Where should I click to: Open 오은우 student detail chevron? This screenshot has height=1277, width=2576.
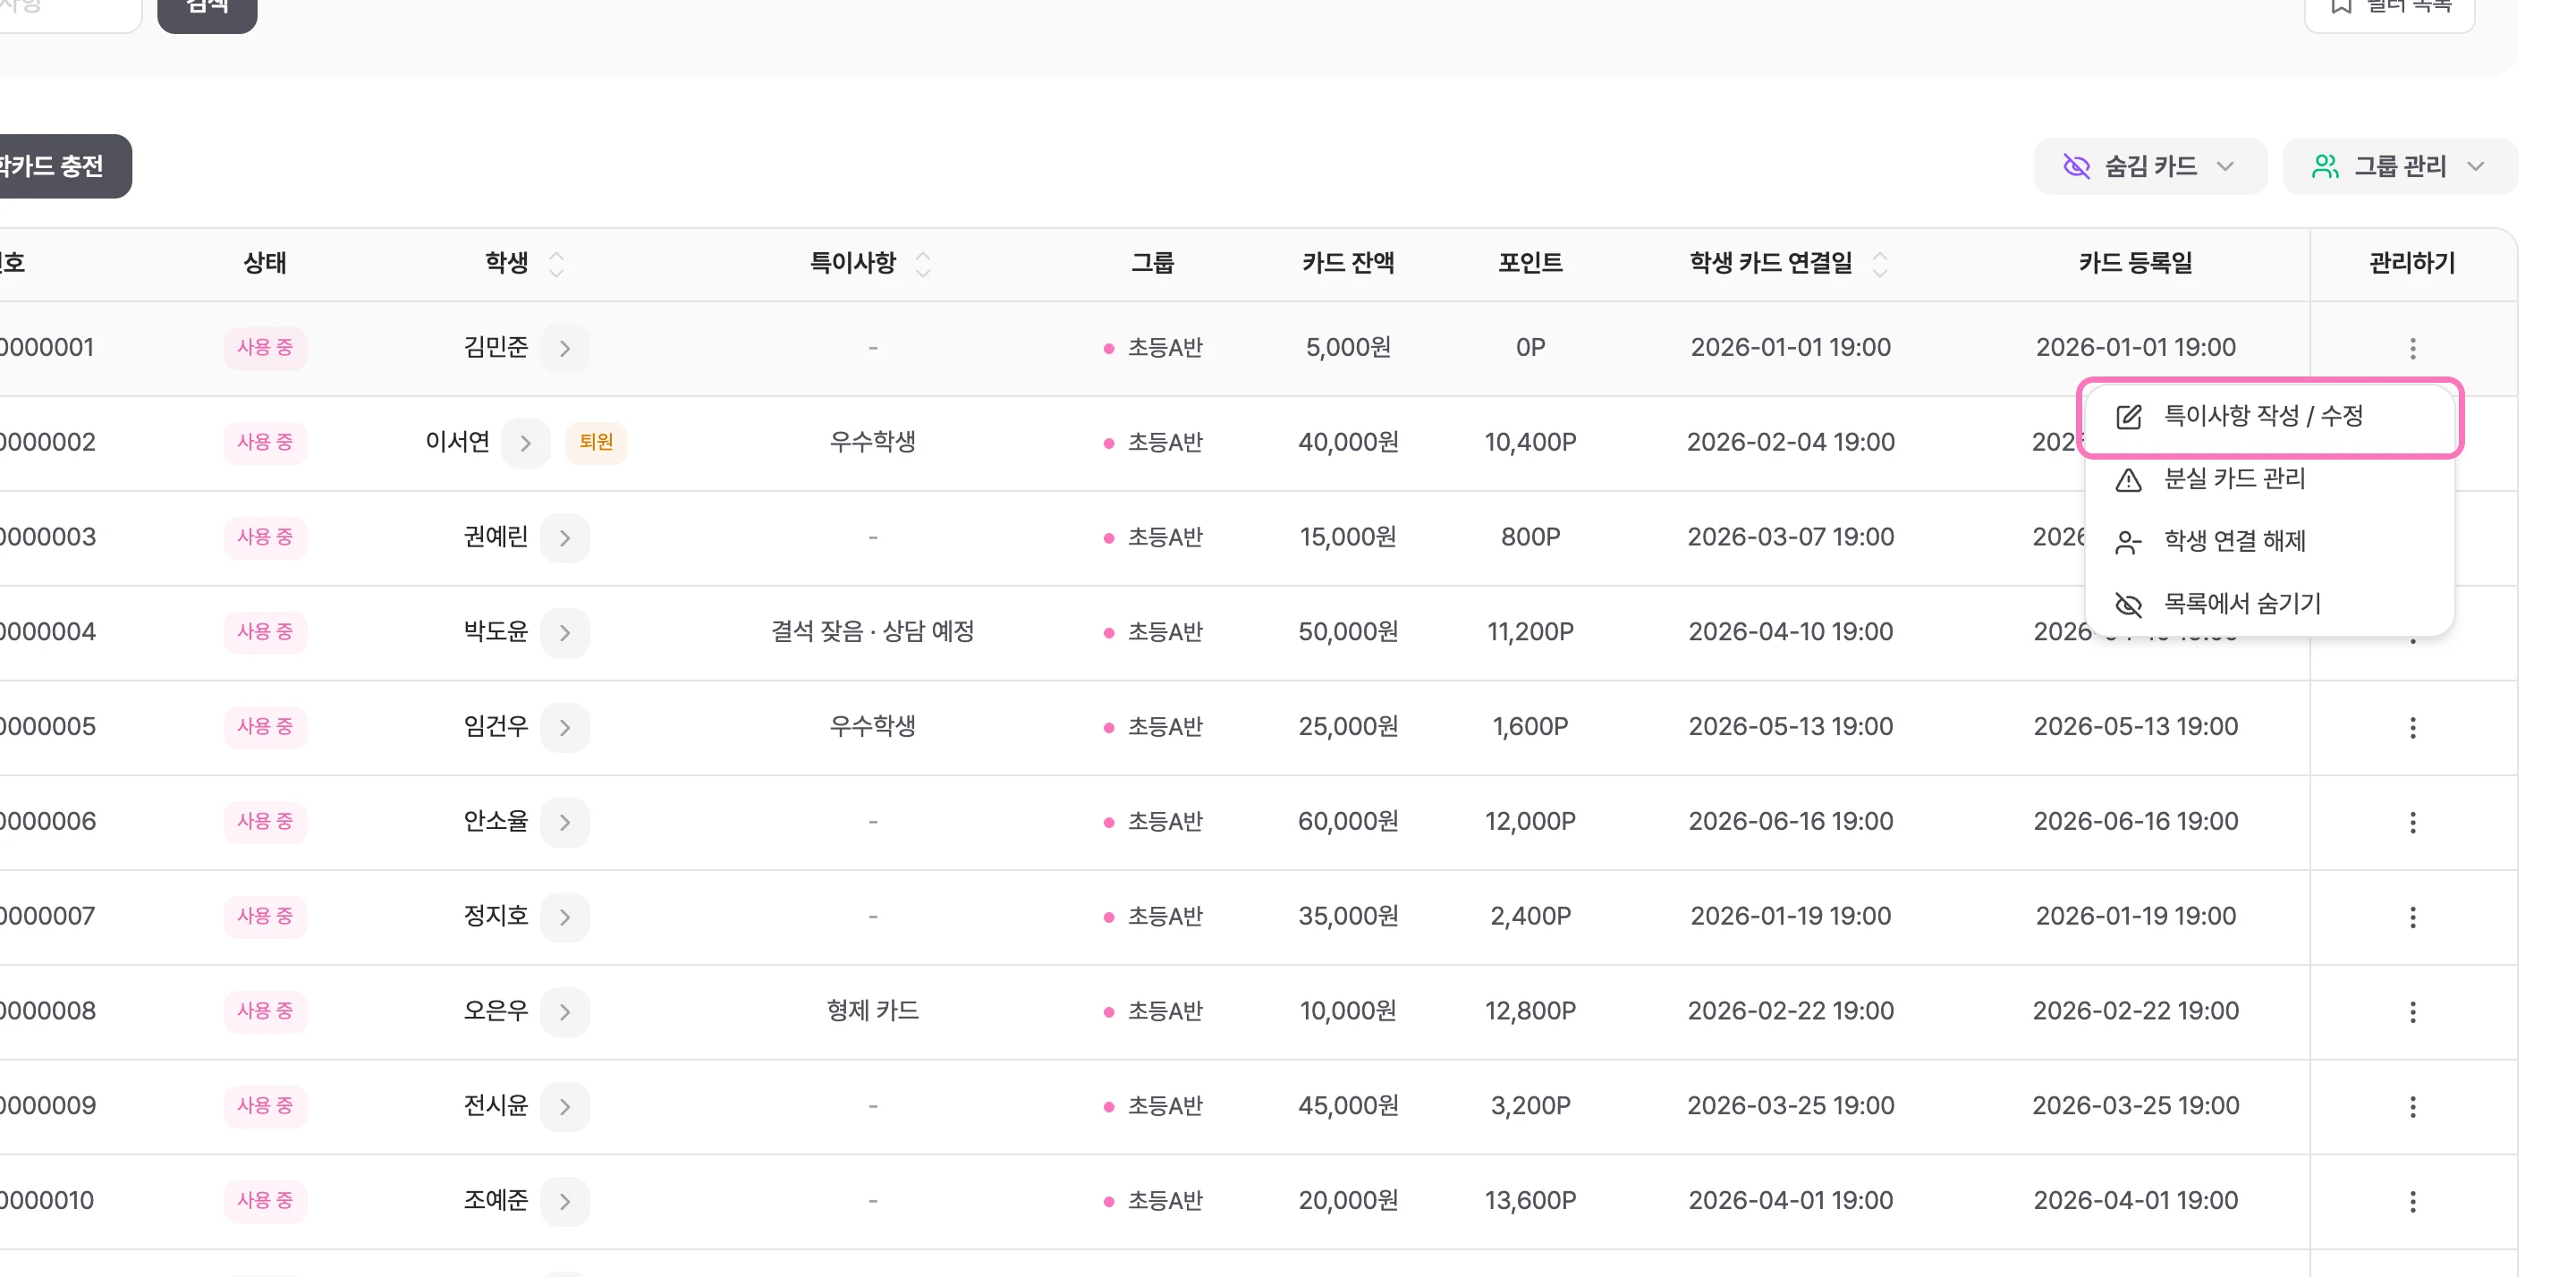[565, 1012]
